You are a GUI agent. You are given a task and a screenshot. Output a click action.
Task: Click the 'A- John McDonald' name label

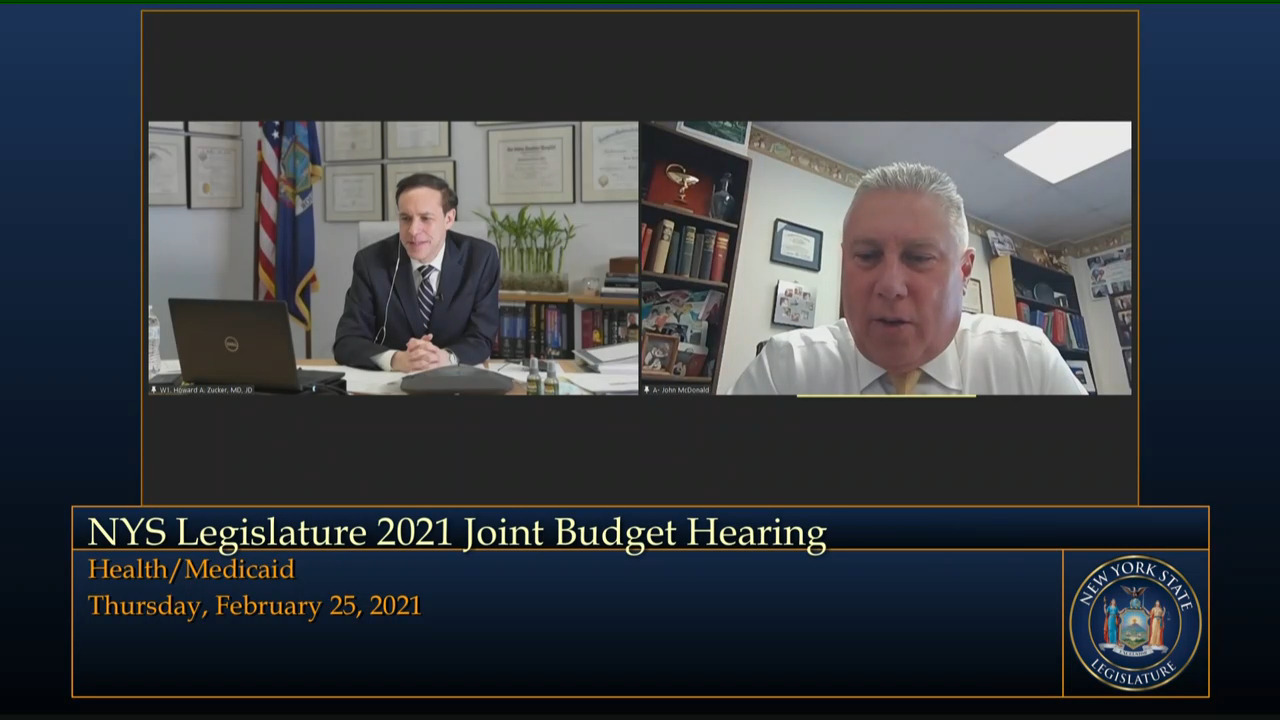(x=681, y=390)
